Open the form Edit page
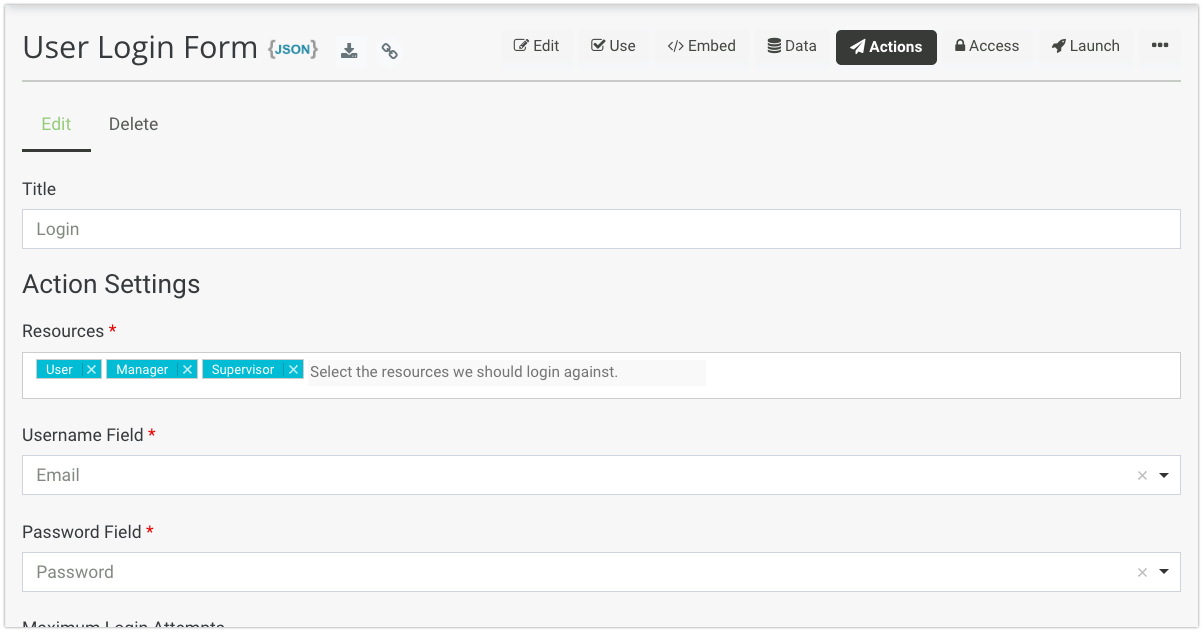Viewport: 1203px width, 632px height. (536, 46)
